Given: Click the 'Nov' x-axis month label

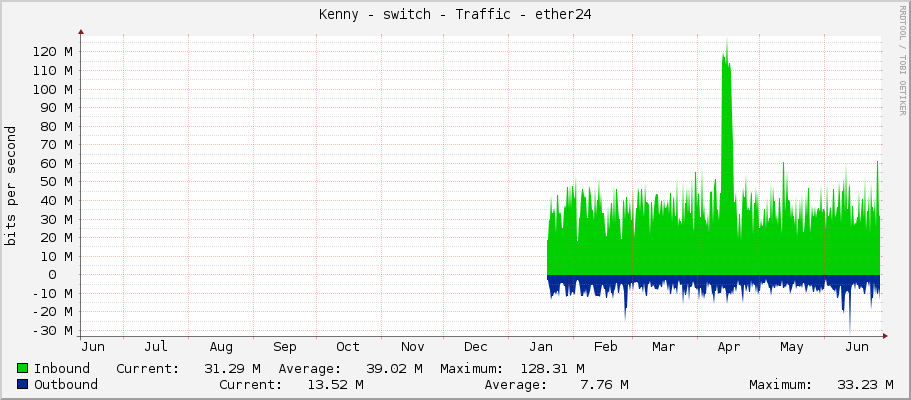Looking at the screenshot, I should tap(413, 347).
